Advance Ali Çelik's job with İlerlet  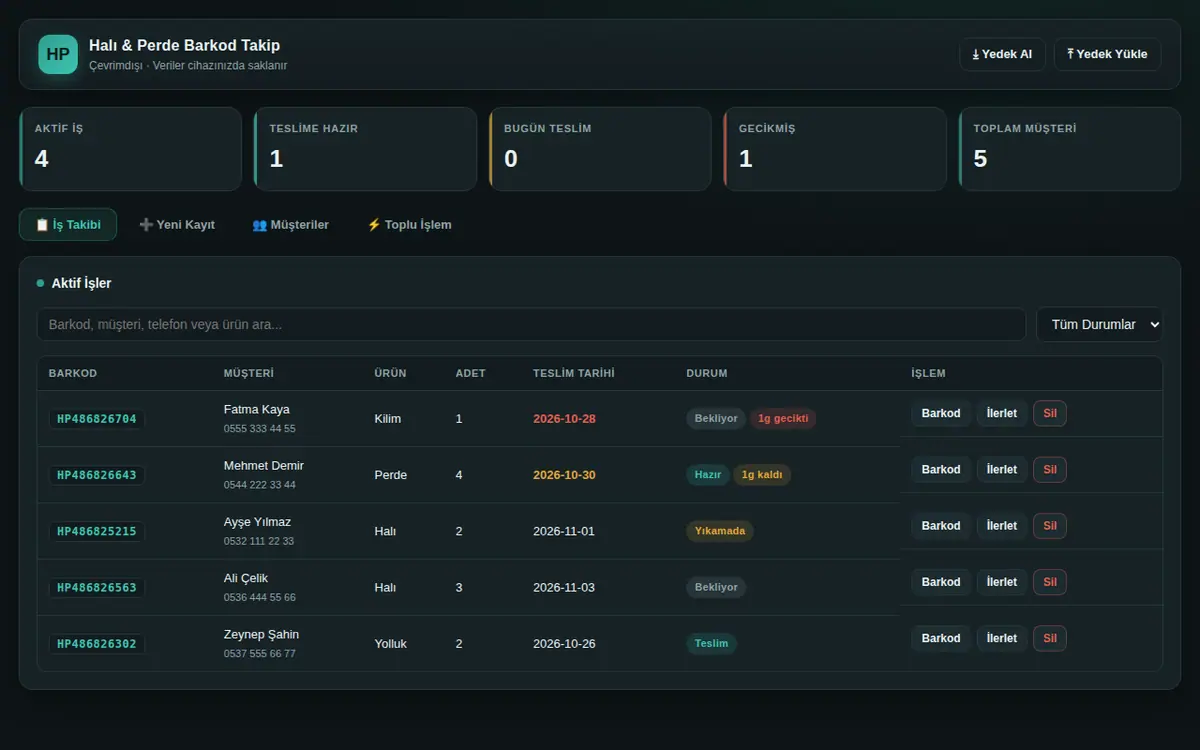tap(1002, 582)
